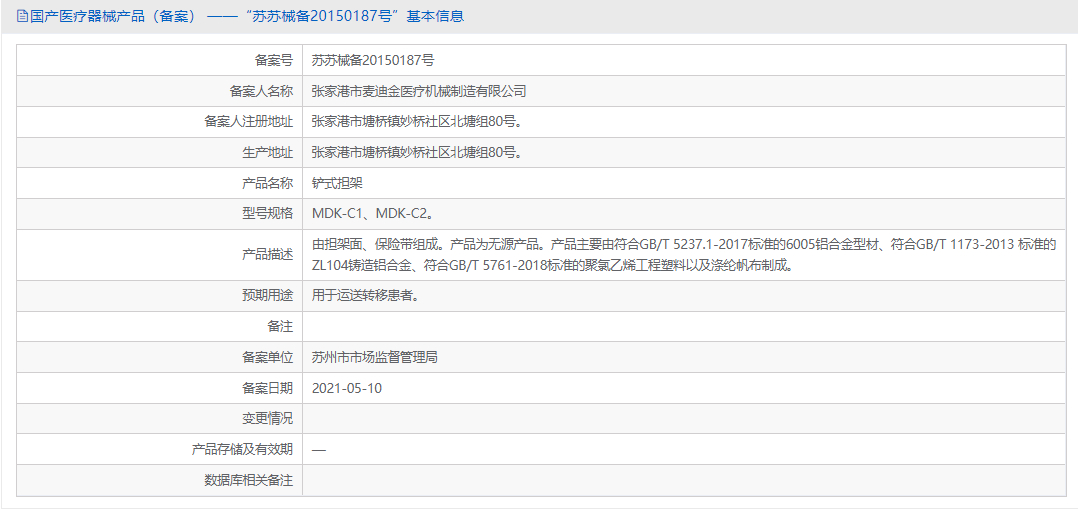Select company name 张家港市麦迪金医疗机械制造有限公司
This screenshot has height=510, width=1078.
tap(419, 91)
